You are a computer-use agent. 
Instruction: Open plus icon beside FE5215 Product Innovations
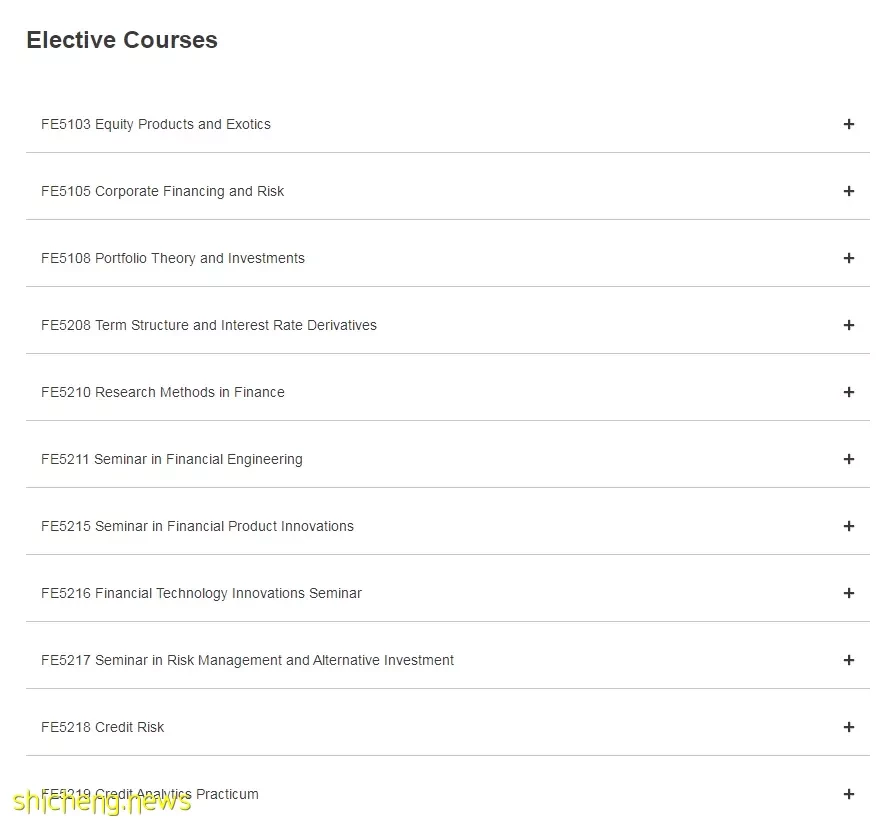click(x=848, y=526)
